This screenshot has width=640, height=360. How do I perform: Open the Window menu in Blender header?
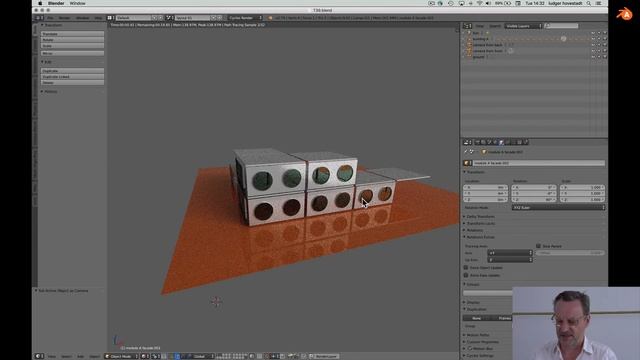82,18
